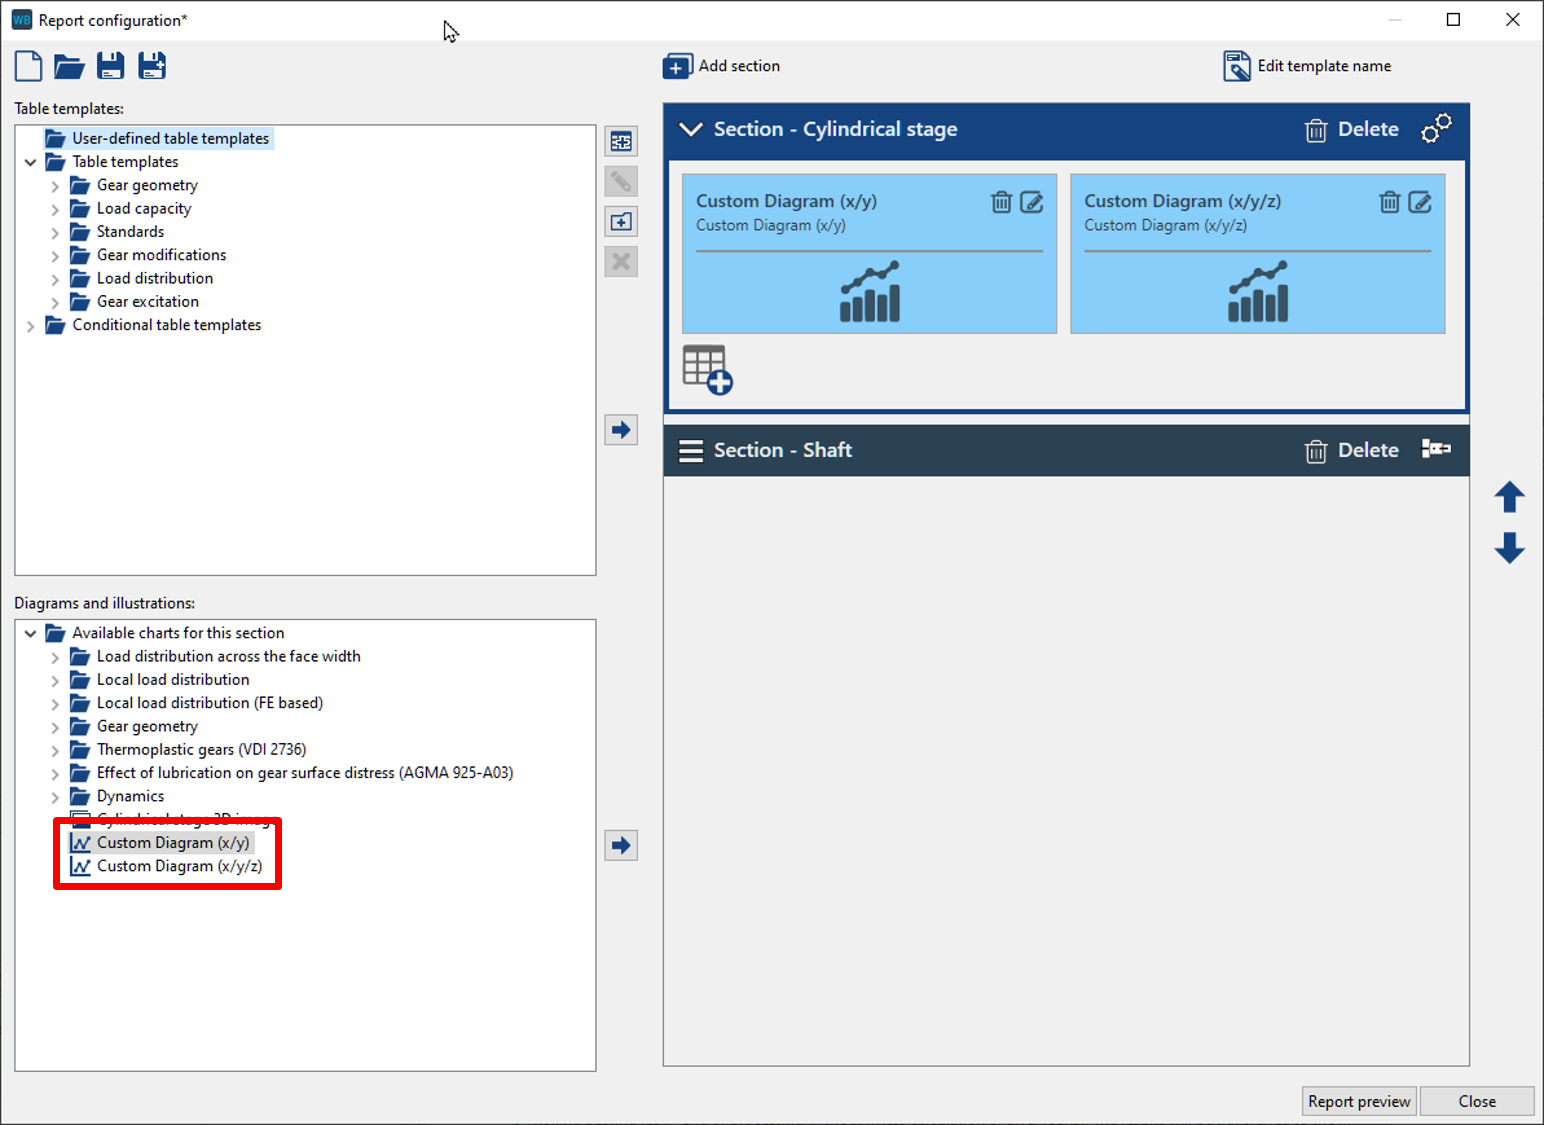Click the Save As disk icon
Viewport: 1544px width, 1125px height.
[152, 66]
